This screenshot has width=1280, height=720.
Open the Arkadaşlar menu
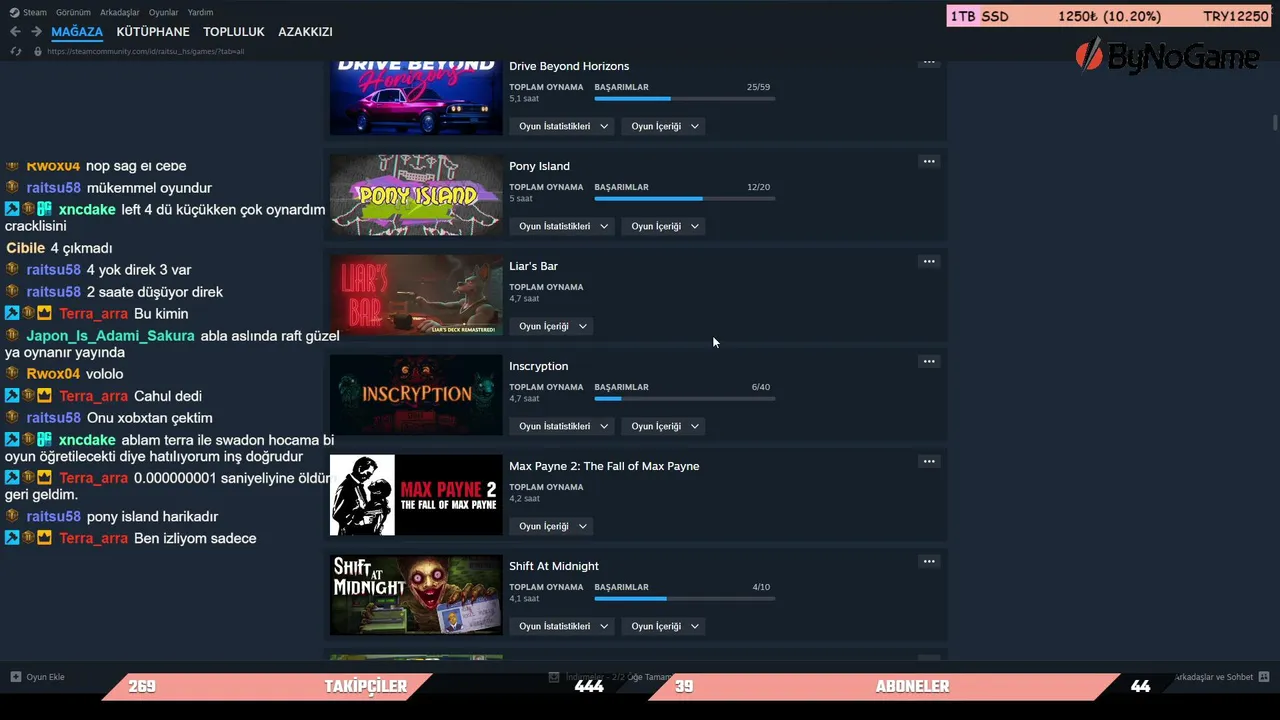[120, 12]
